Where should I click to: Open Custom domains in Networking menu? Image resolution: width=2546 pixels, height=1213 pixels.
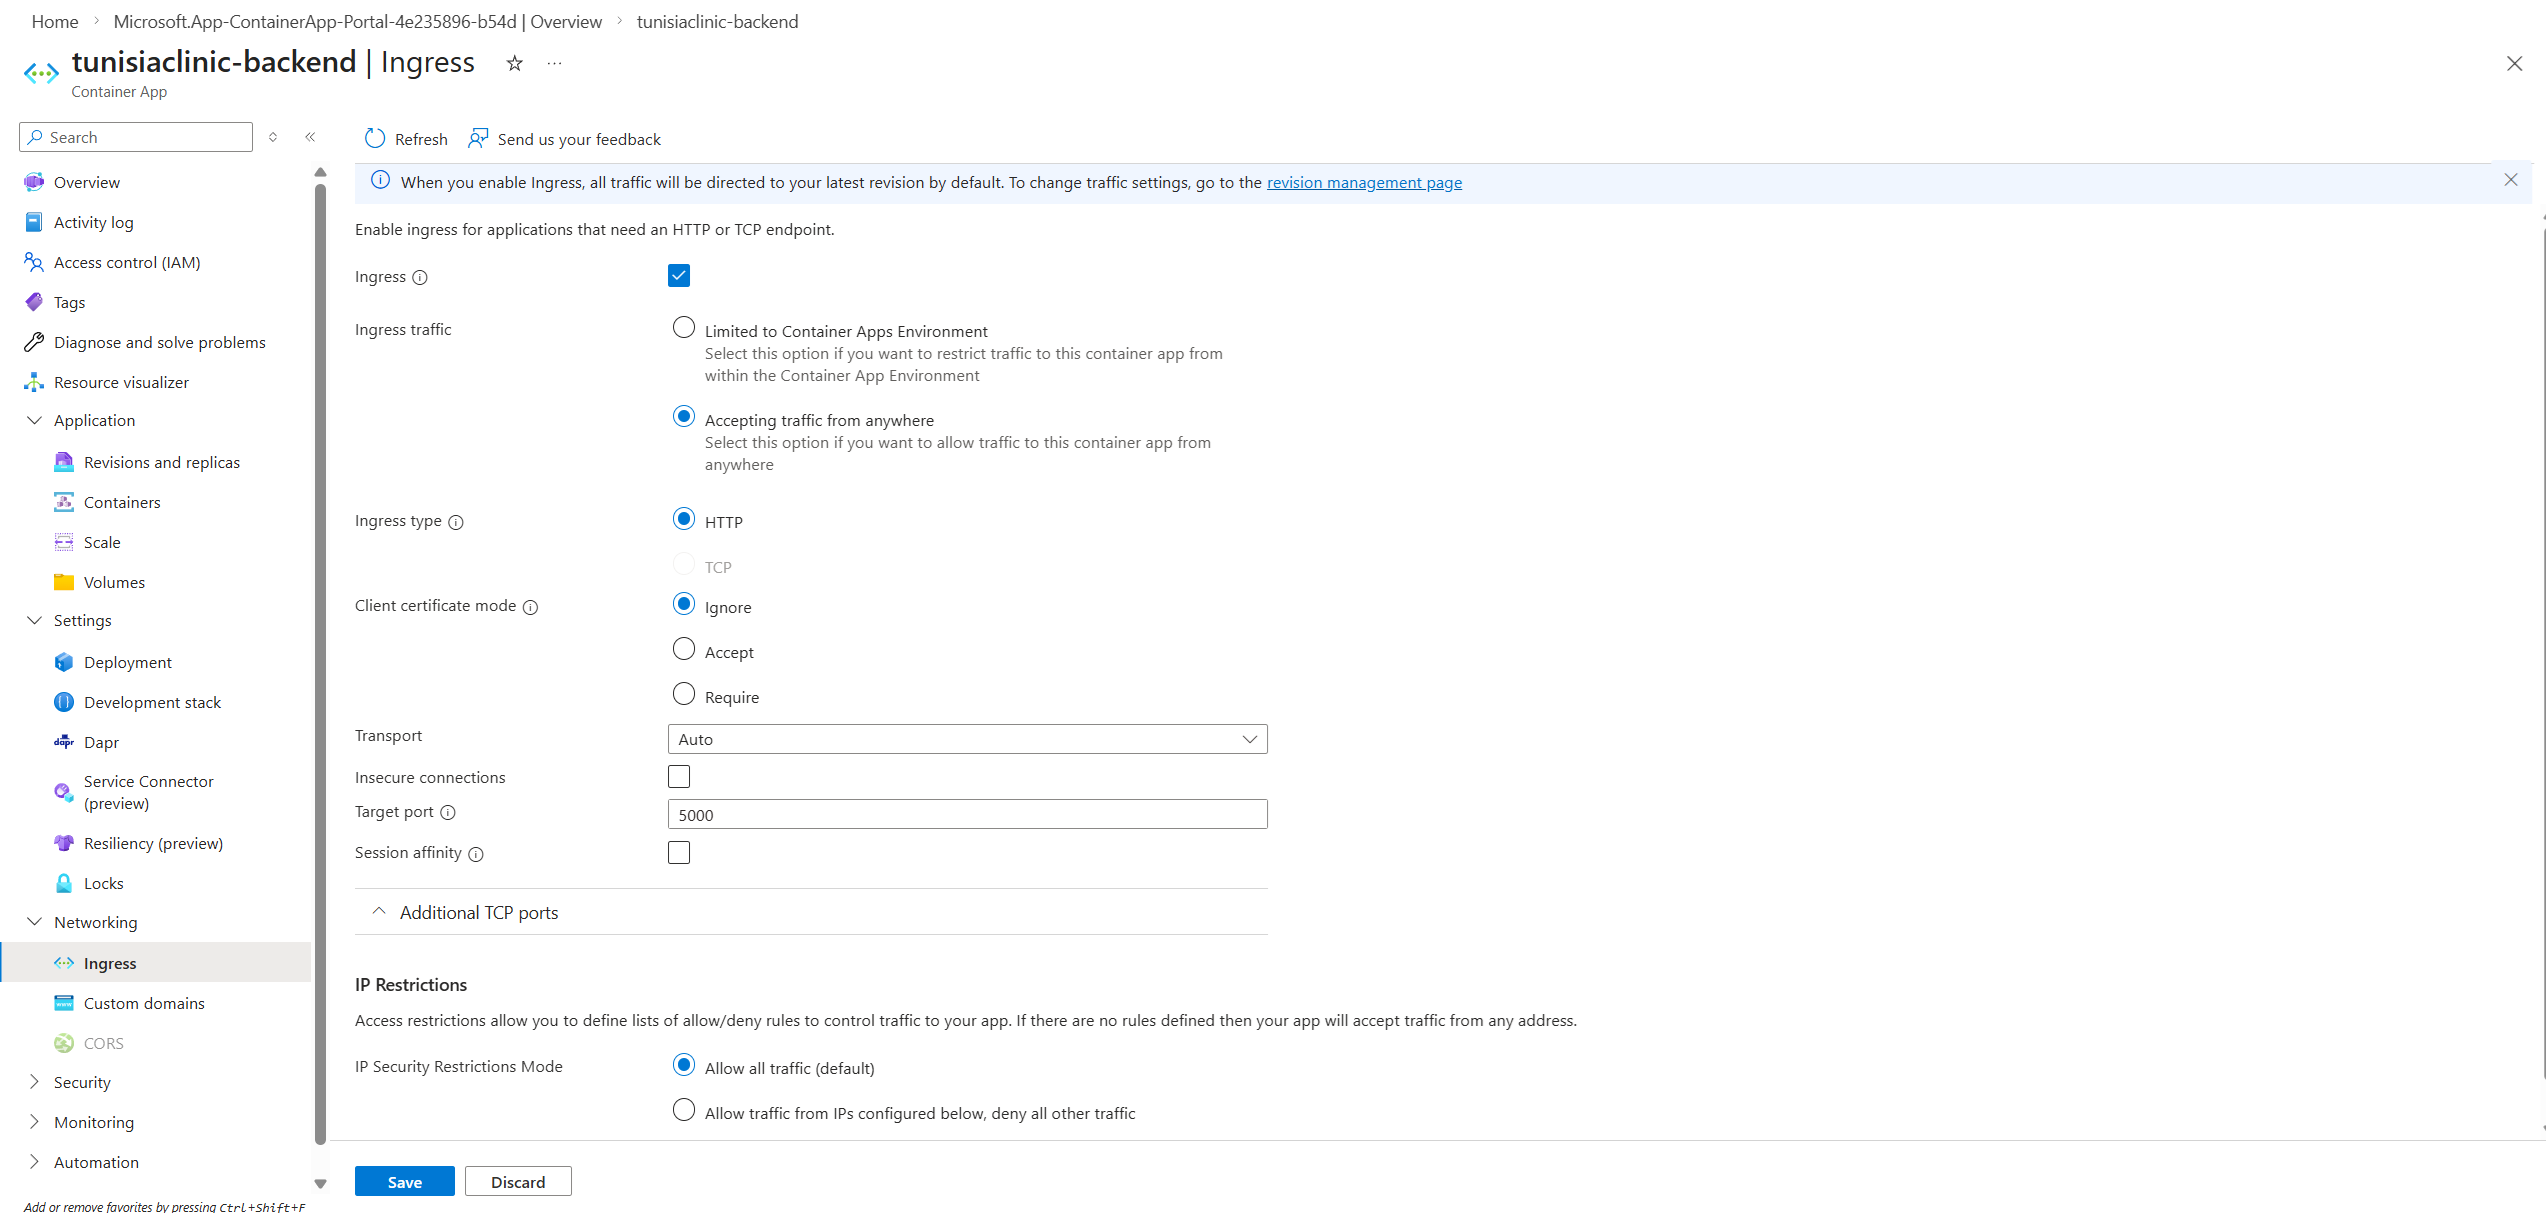click(x=144, y=1003)
